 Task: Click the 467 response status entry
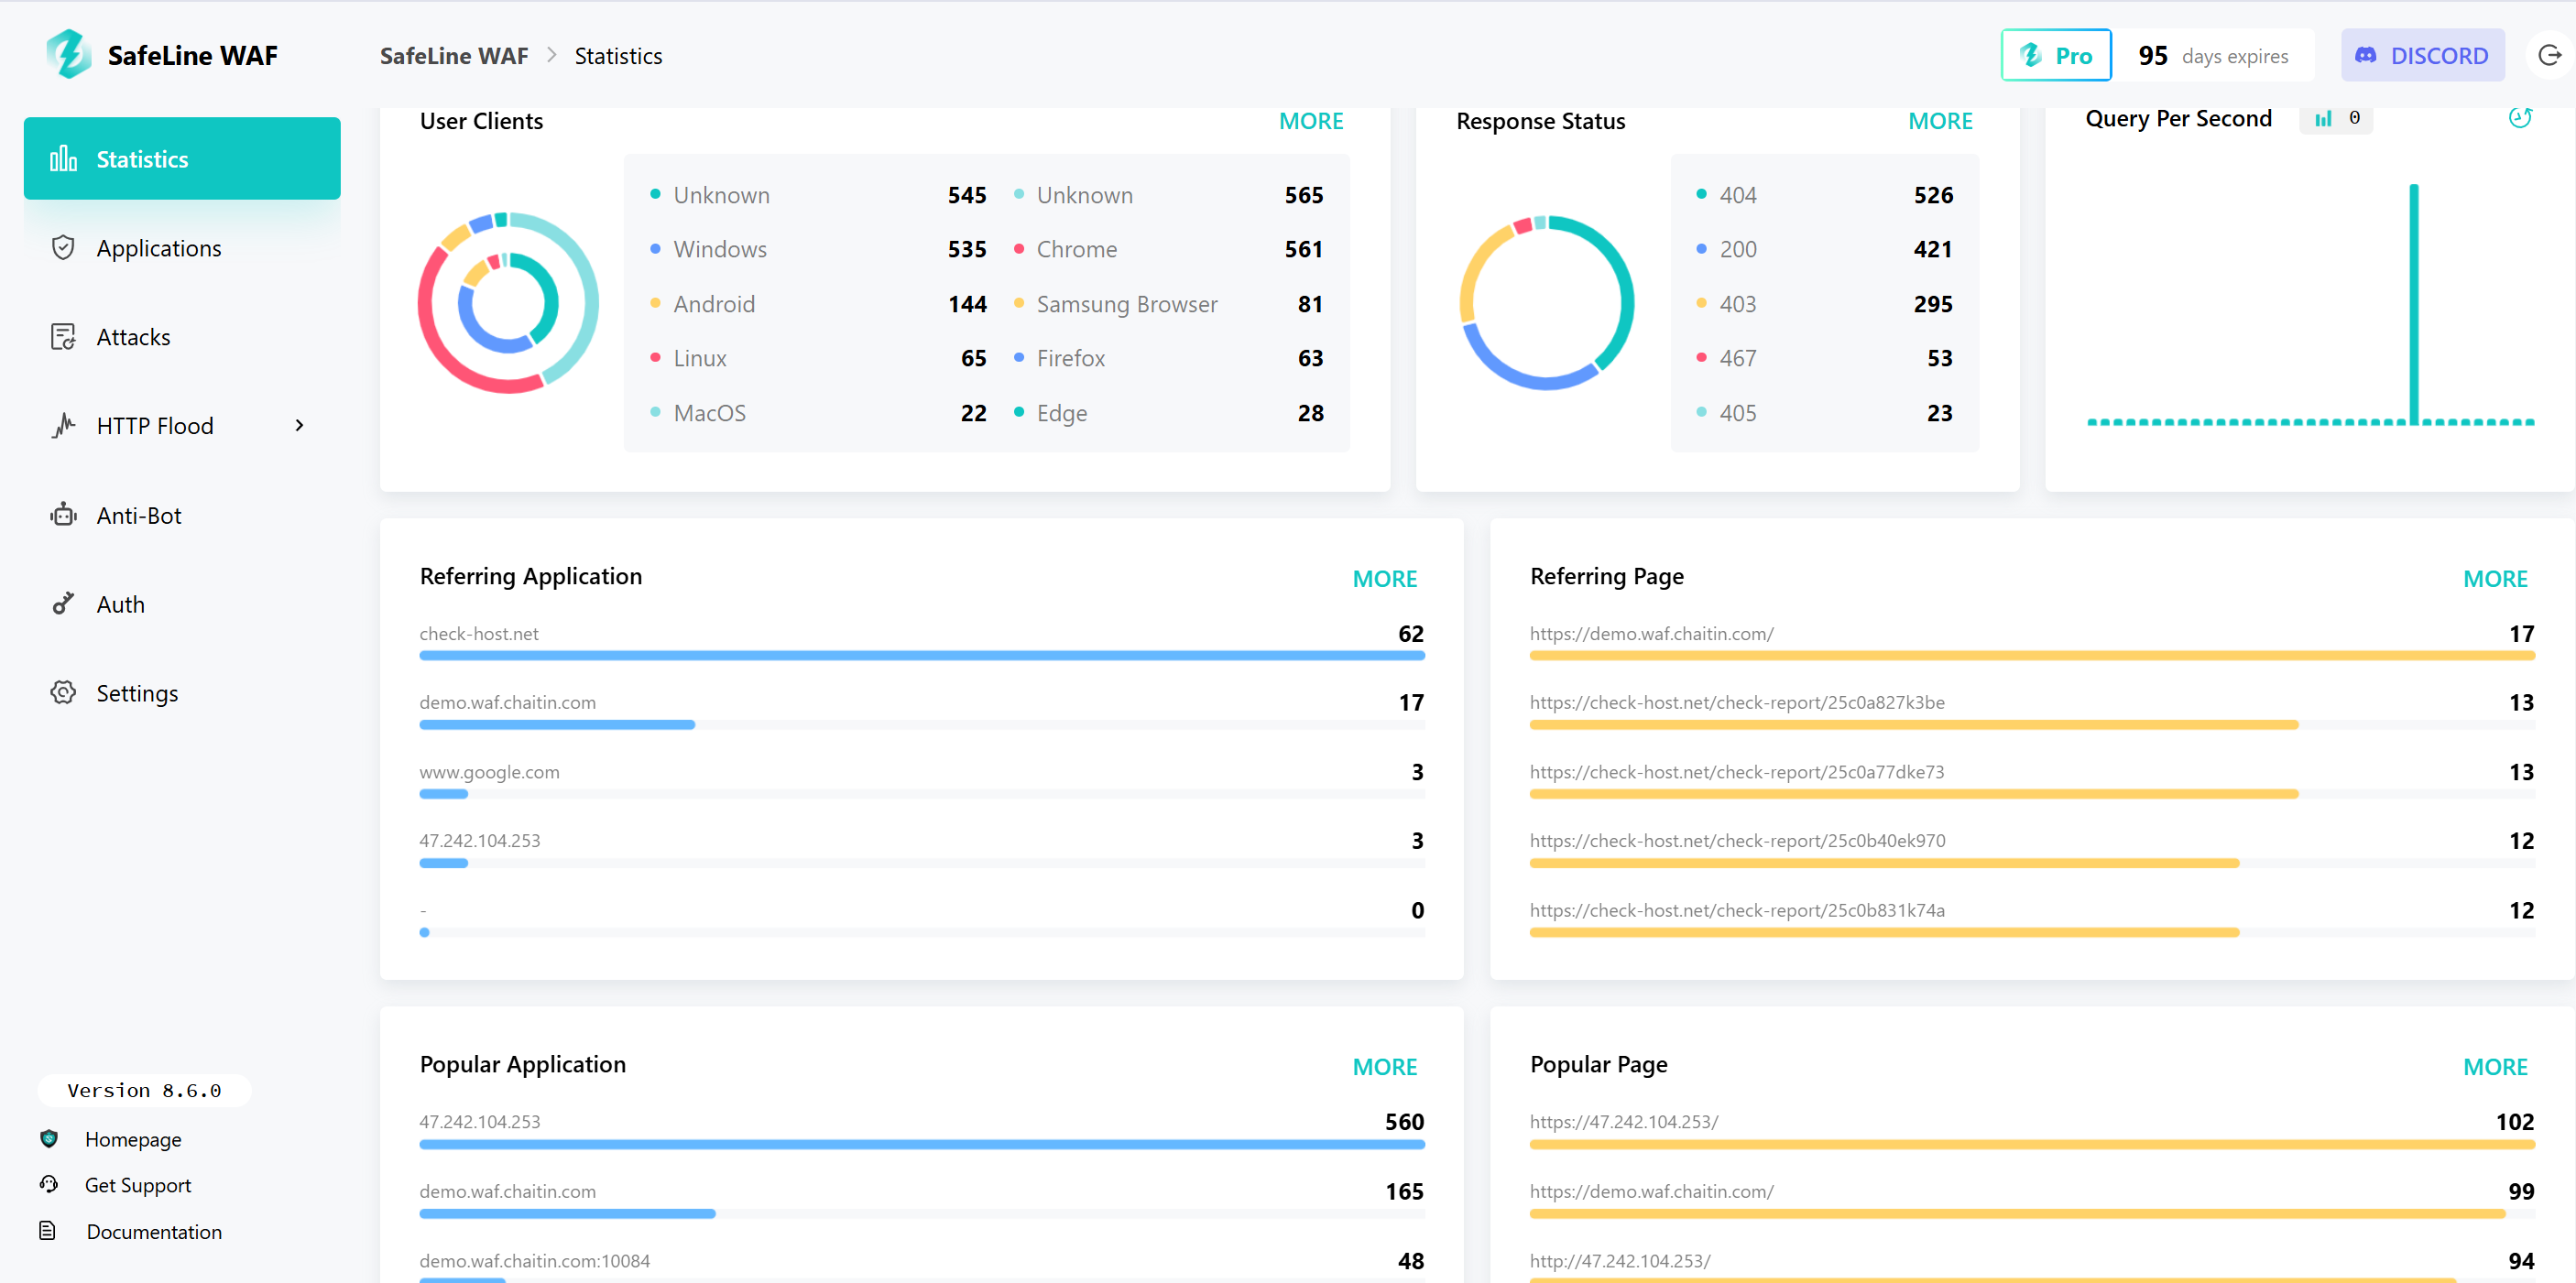[x=1824, y=357]
